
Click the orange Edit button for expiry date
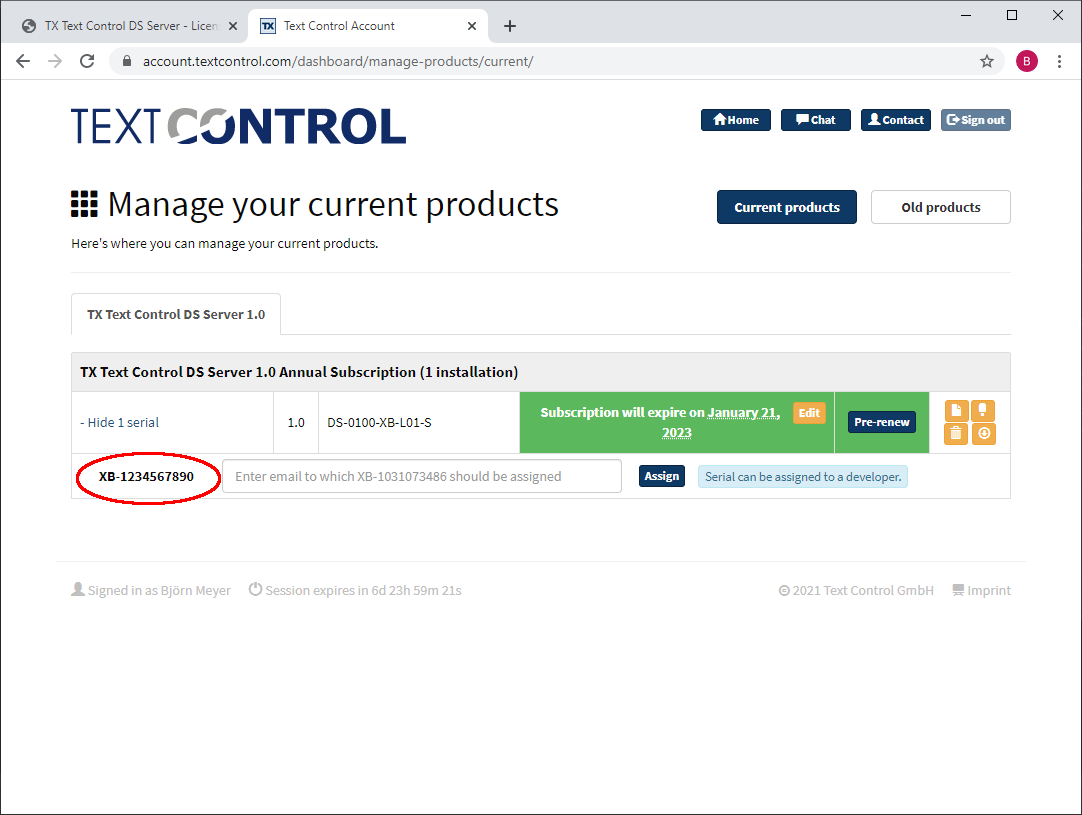tap(809, 413)
